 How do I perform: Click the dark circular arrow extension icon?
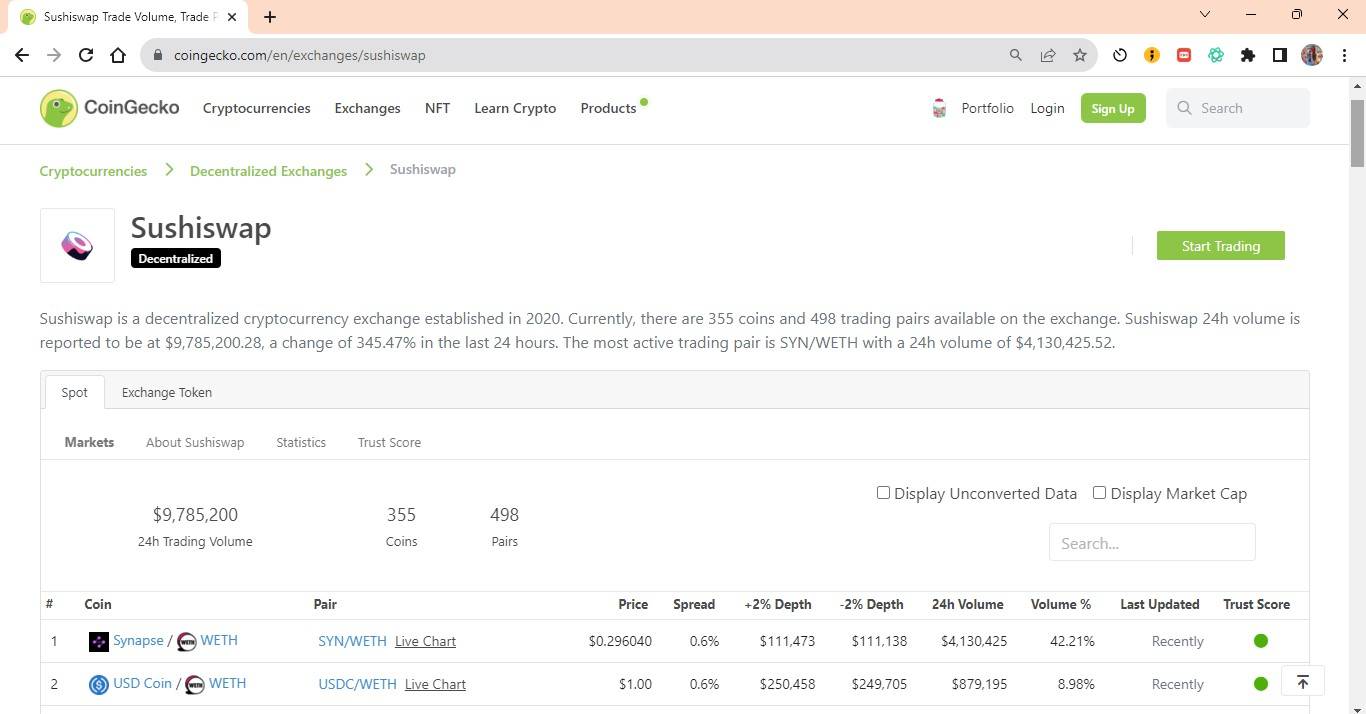[1120, 55]
